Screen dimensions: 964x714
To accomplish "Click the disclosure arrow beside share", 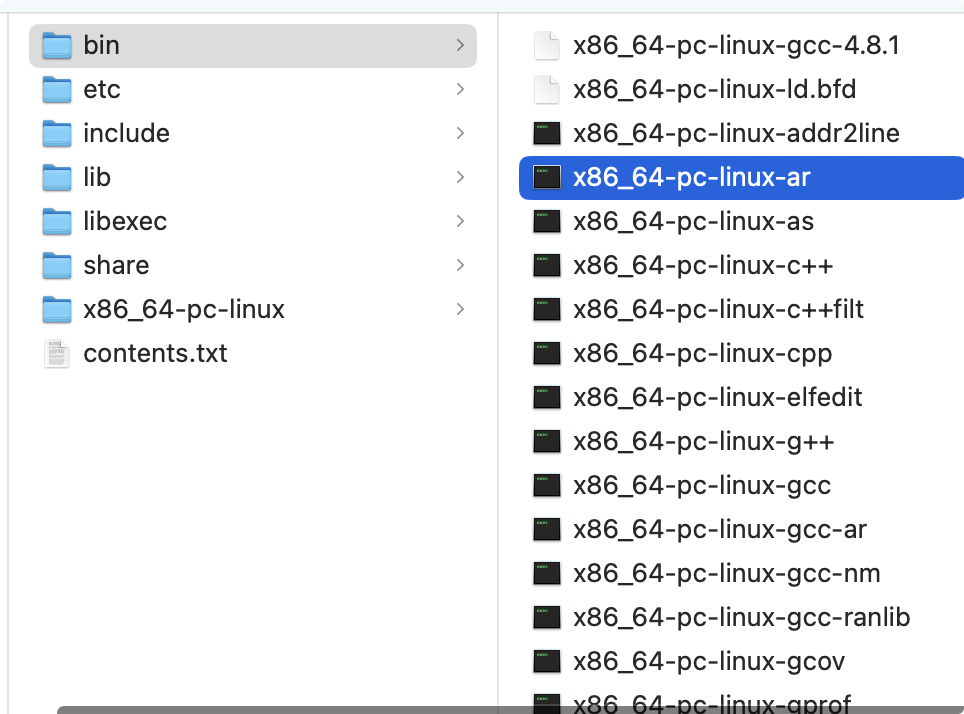I will tap(460, 265).
